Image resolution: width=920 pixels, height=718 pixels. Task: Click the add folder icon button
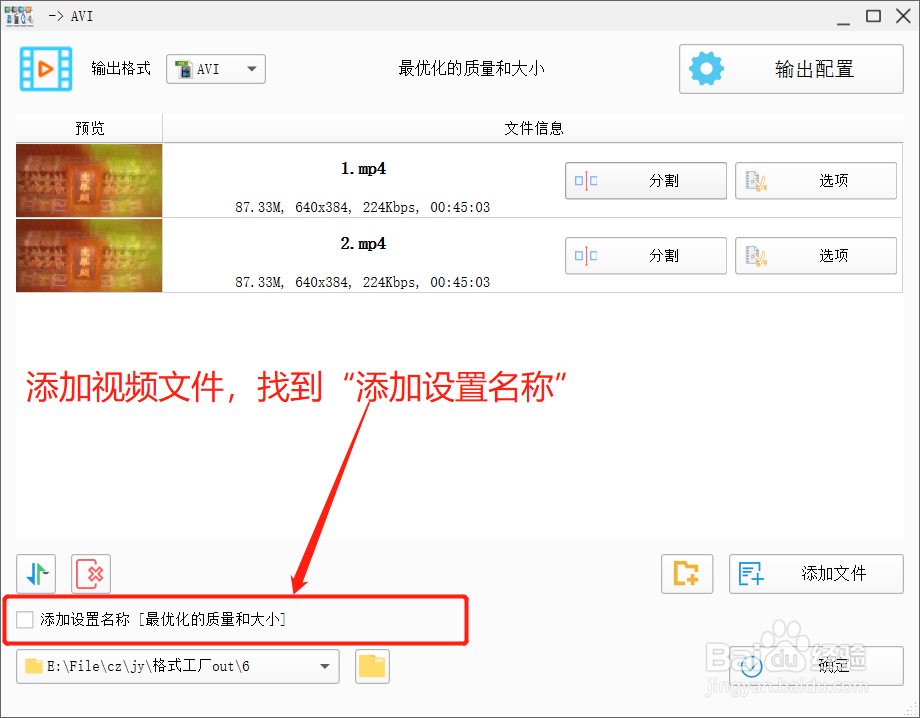pos(687,574)
